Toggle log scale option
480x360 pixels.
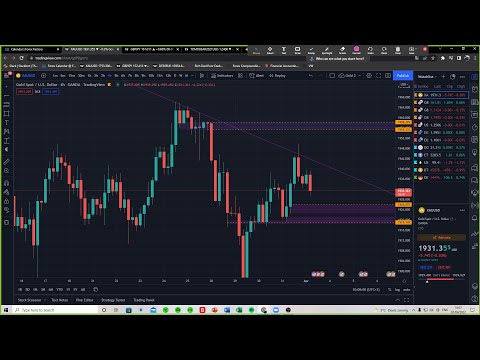pos(397,290)
